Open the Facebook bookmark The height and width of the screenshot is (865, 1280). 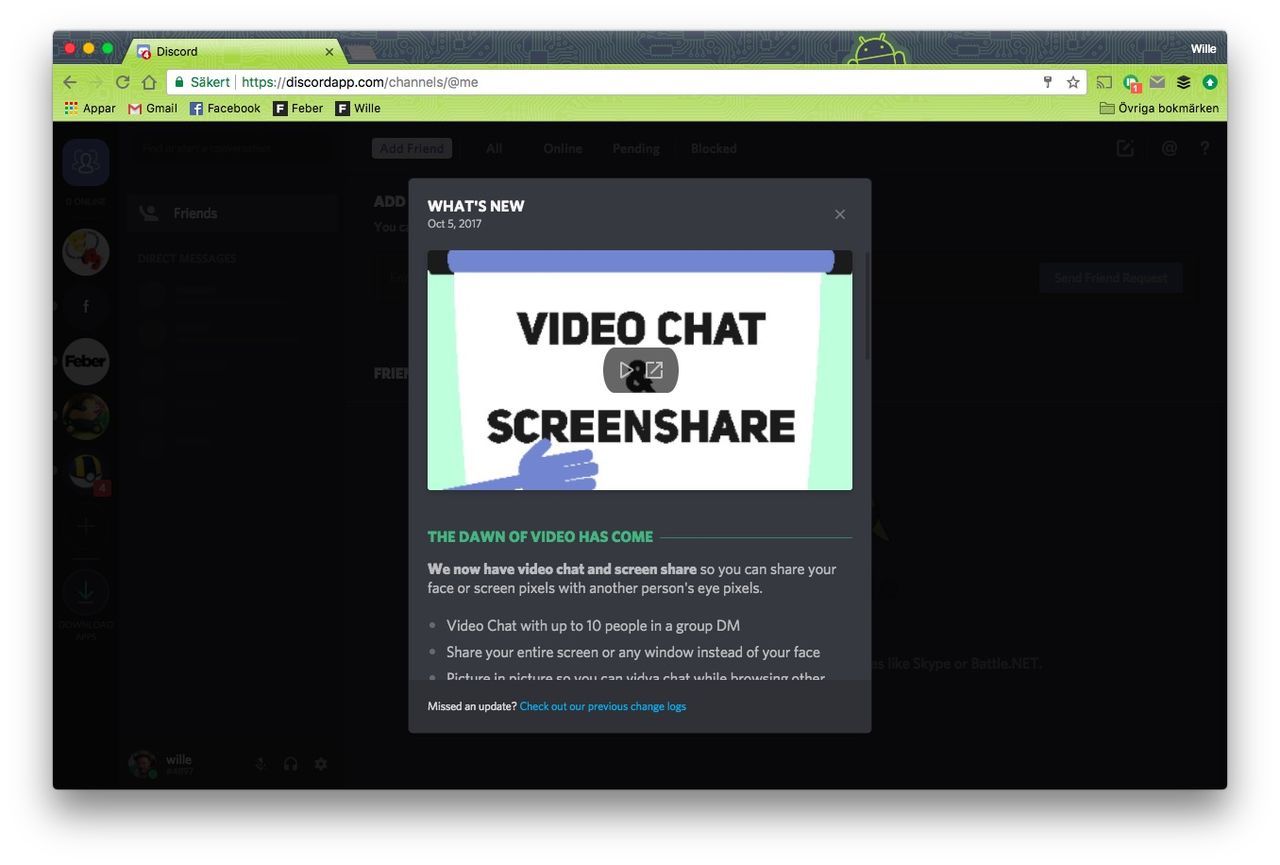click(225, 108)
